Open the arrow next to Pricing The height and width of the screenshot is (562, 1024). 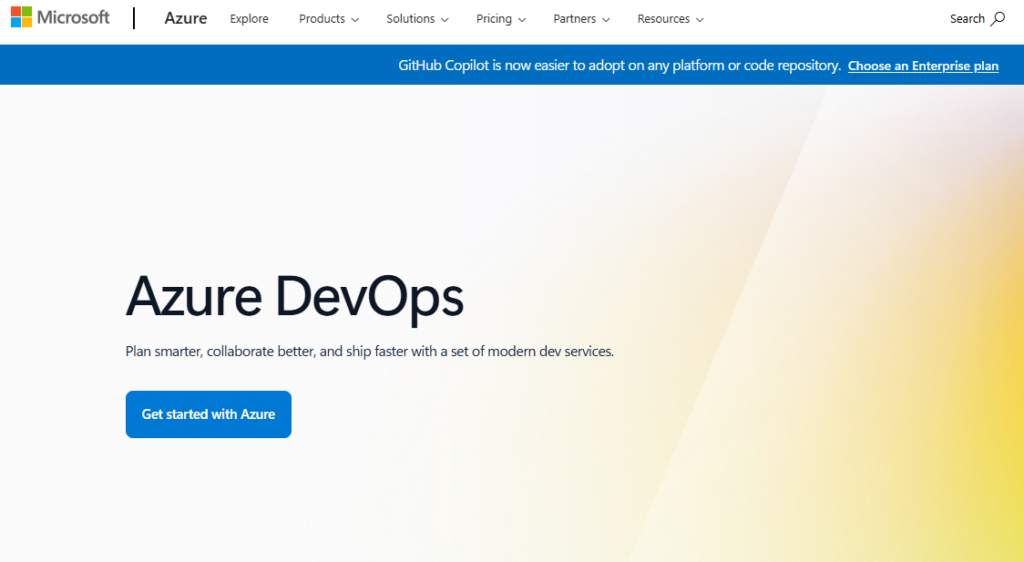click(x=522, y=20)
